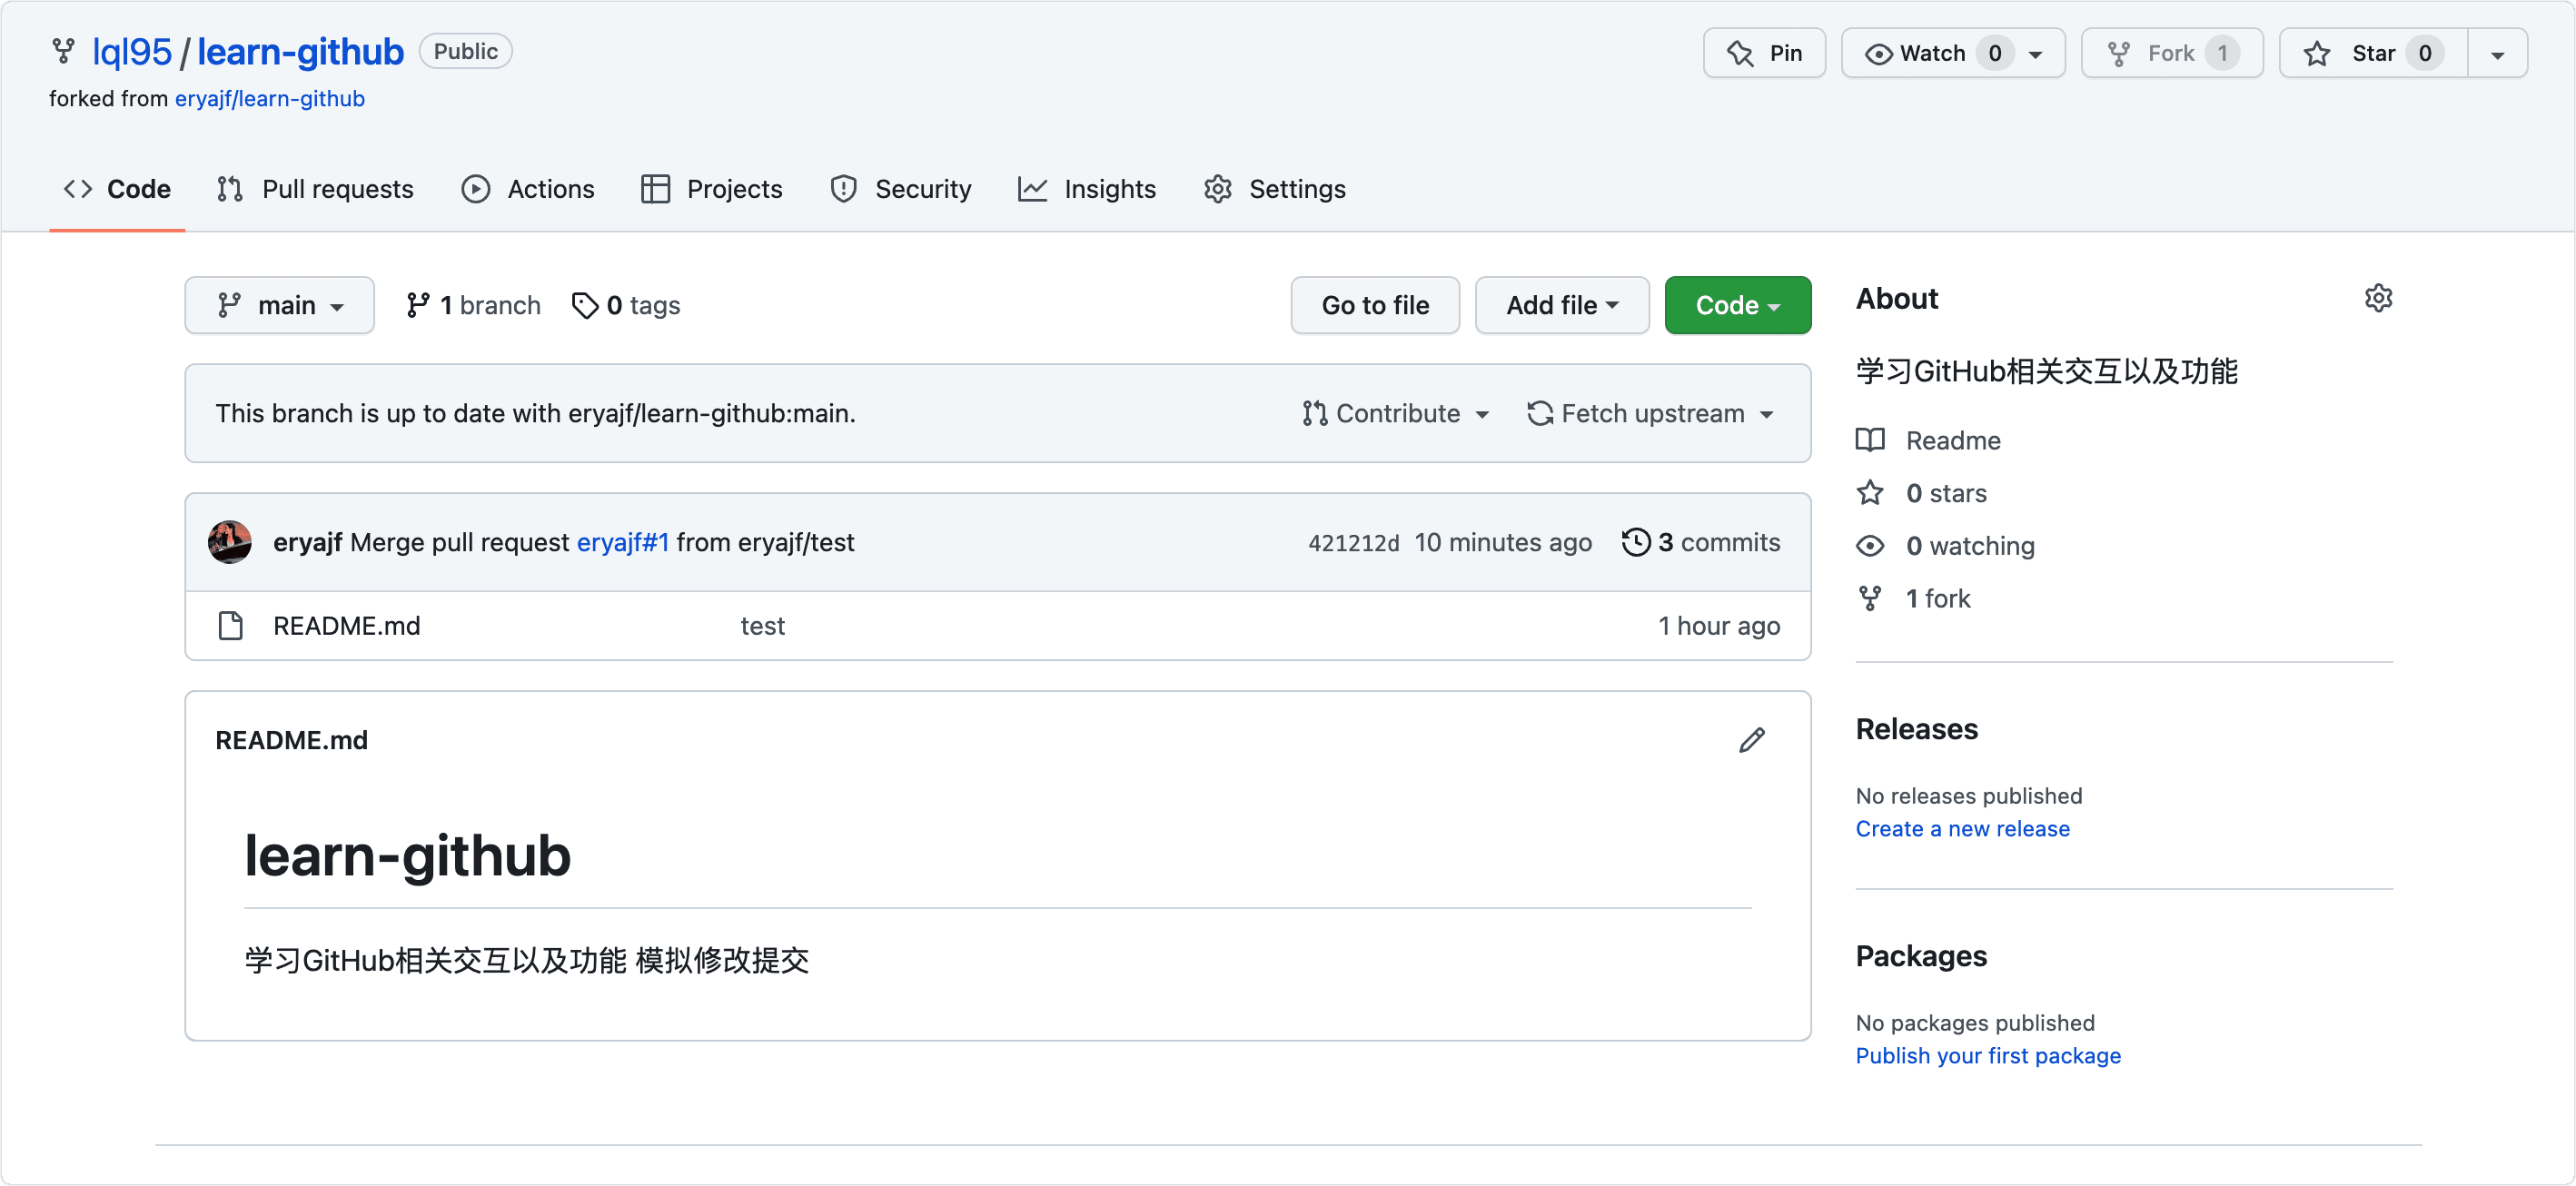Open the green Code clone dropdown
Viewport: 2576px width, 1186px height.
coord(1737,305)
